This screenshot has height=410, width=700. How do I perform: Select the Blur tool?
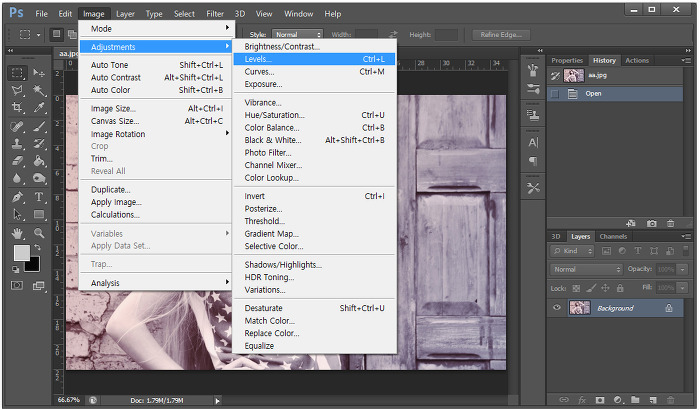click(x=17, y=179)
